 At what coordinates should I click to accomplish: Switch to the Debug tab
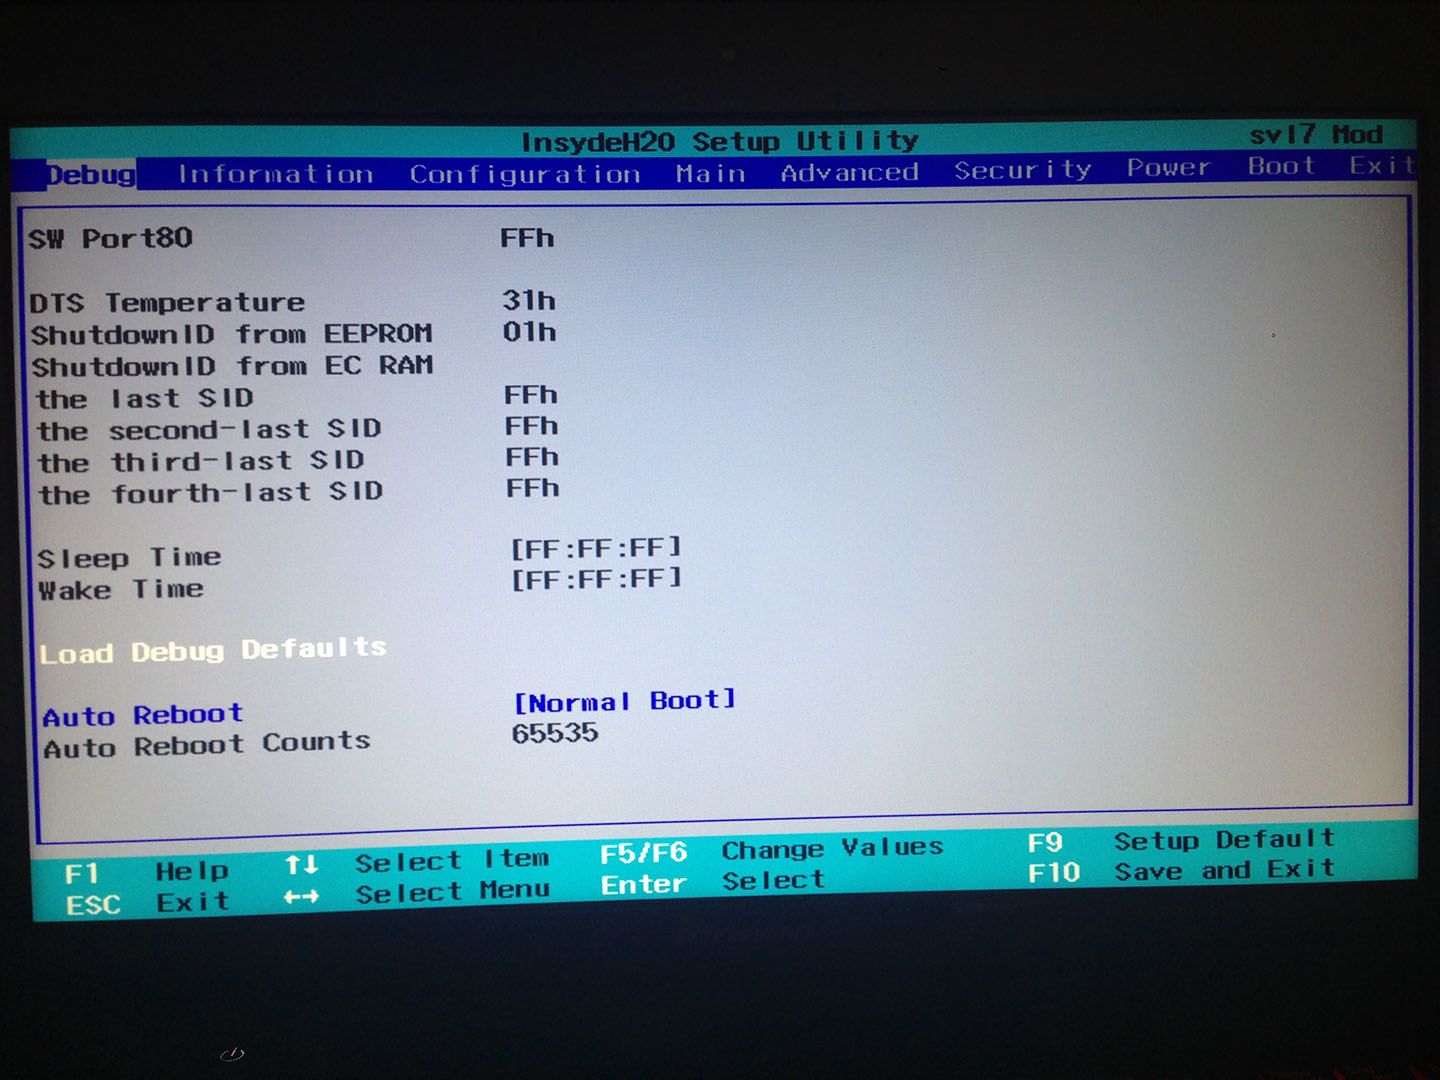90,175
